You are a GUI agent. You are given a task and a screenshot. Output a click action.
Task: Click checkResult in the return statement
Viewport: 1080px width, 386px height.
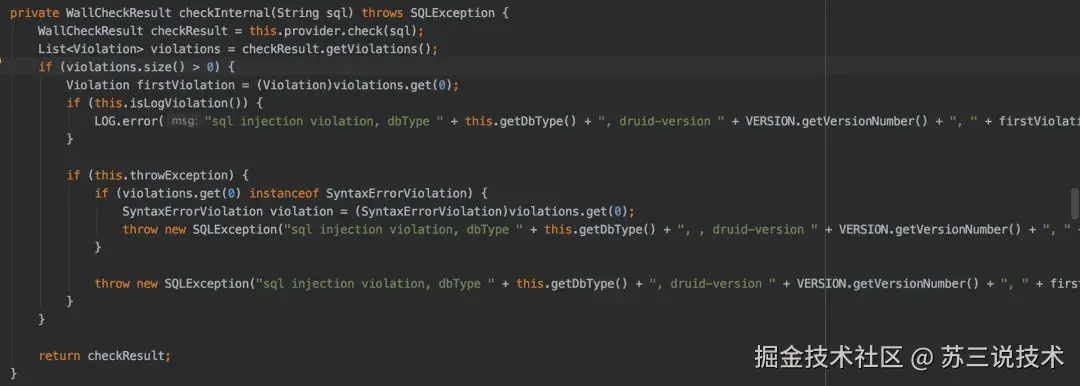(x=126, y=356)
